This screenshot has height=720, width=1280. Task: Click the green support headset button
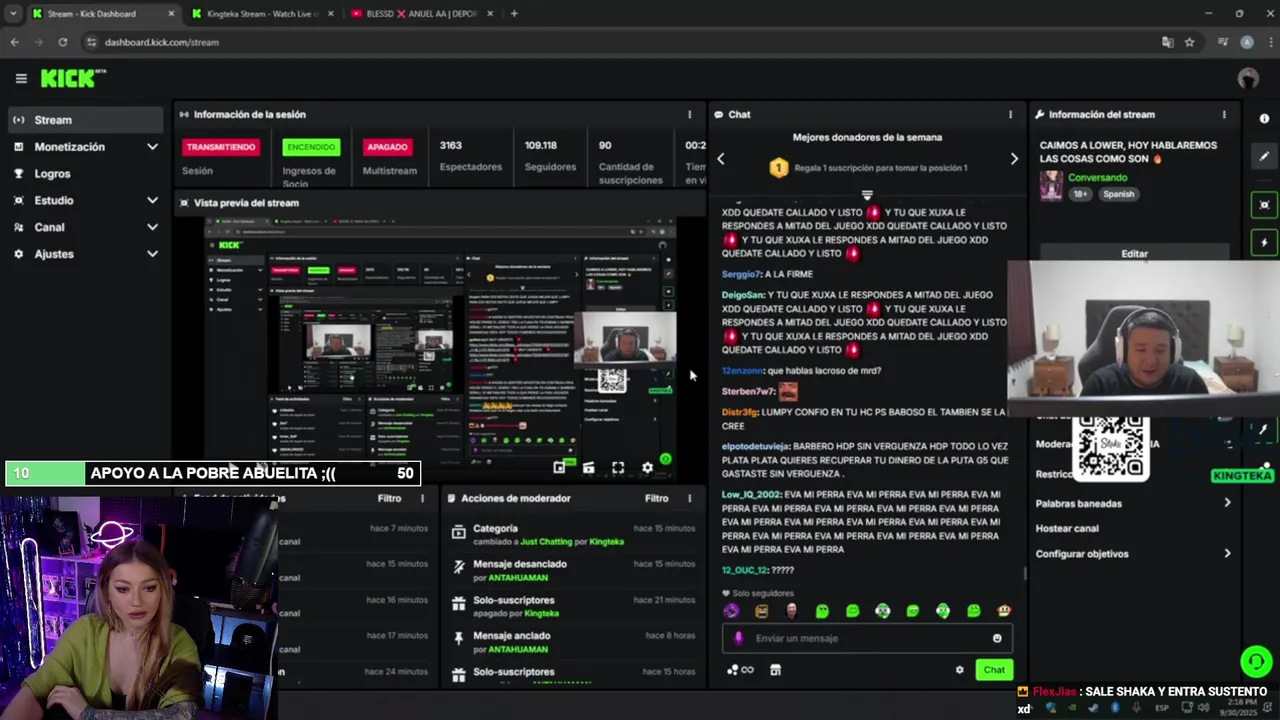[x=1255, y=661]
